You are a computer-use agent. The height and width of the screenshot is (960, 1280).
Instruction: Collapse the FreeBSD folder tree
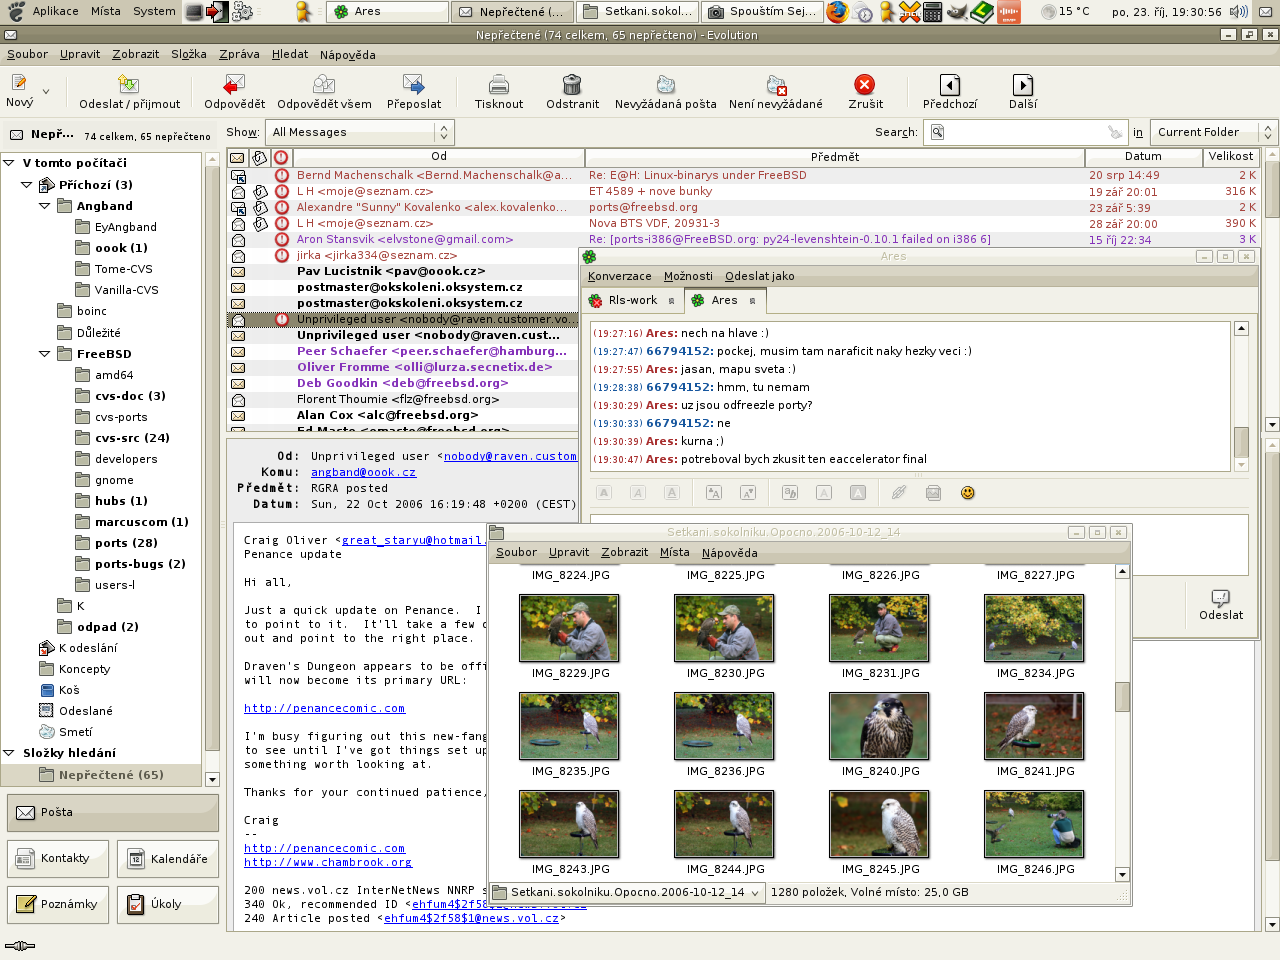(45, 354)
